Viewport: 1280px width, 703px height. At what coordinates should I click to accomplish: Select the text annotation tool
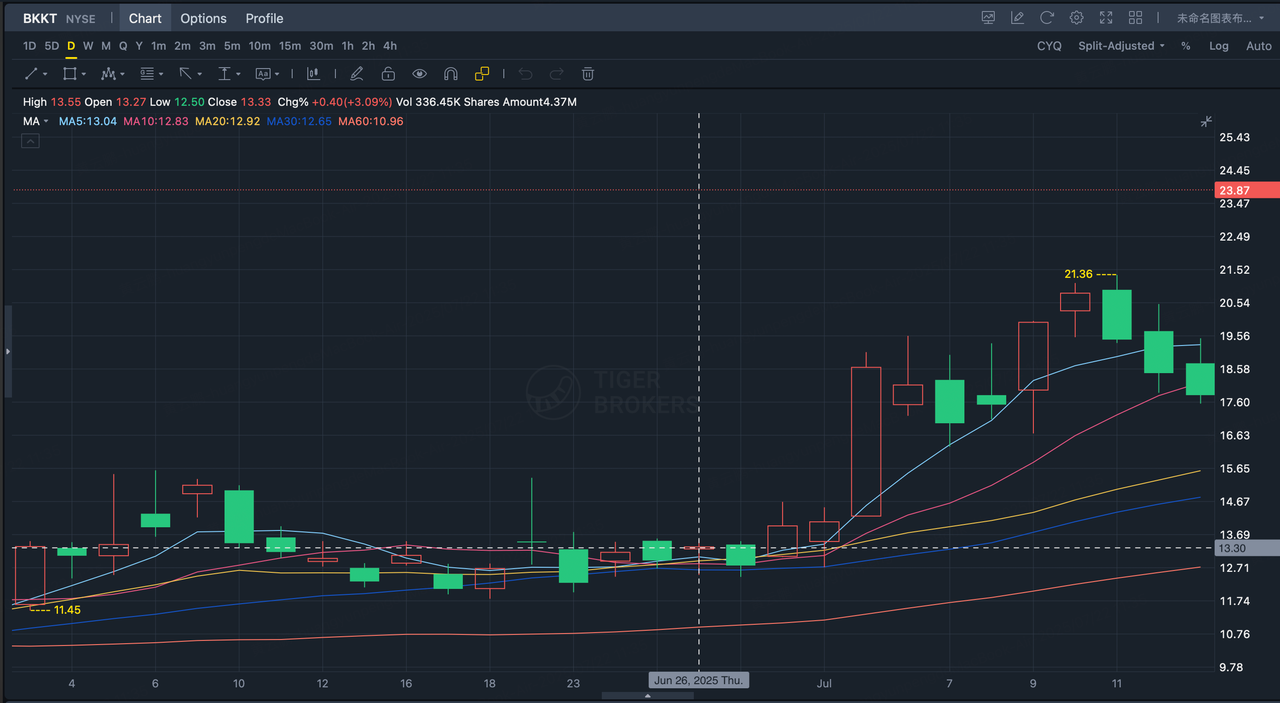(x=263, y=73)
